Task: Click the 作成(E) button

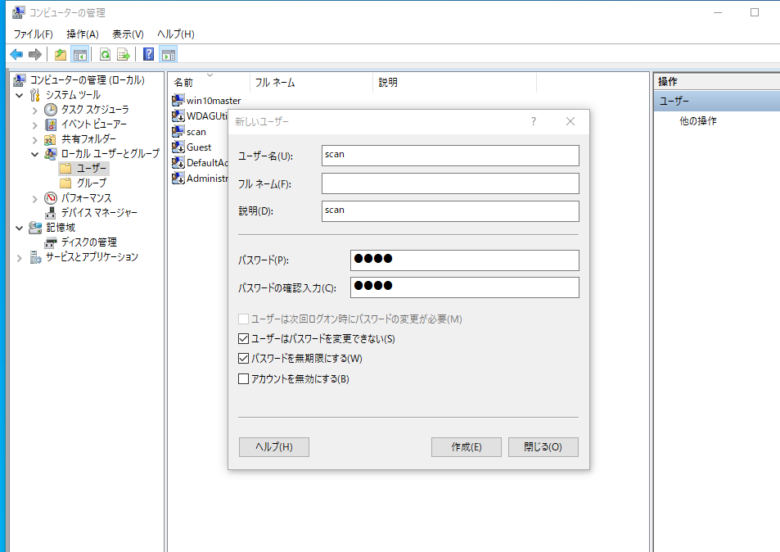Action: click(466, 447)
